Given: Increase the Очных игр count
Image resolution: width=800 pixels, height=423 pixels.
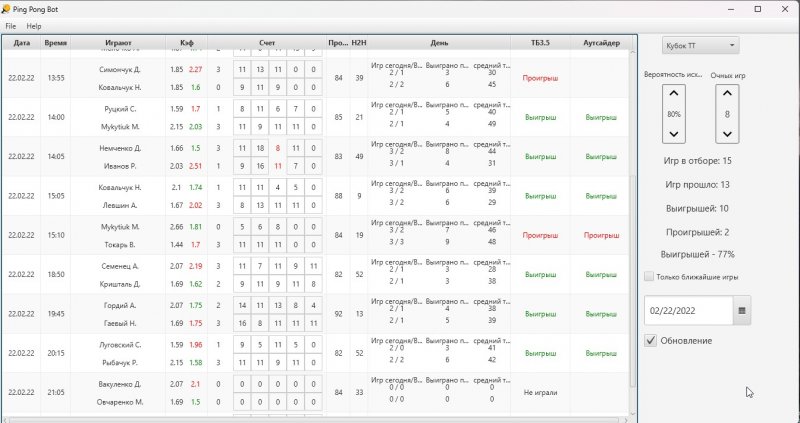Looking at the screenshot, I should 727,94.
